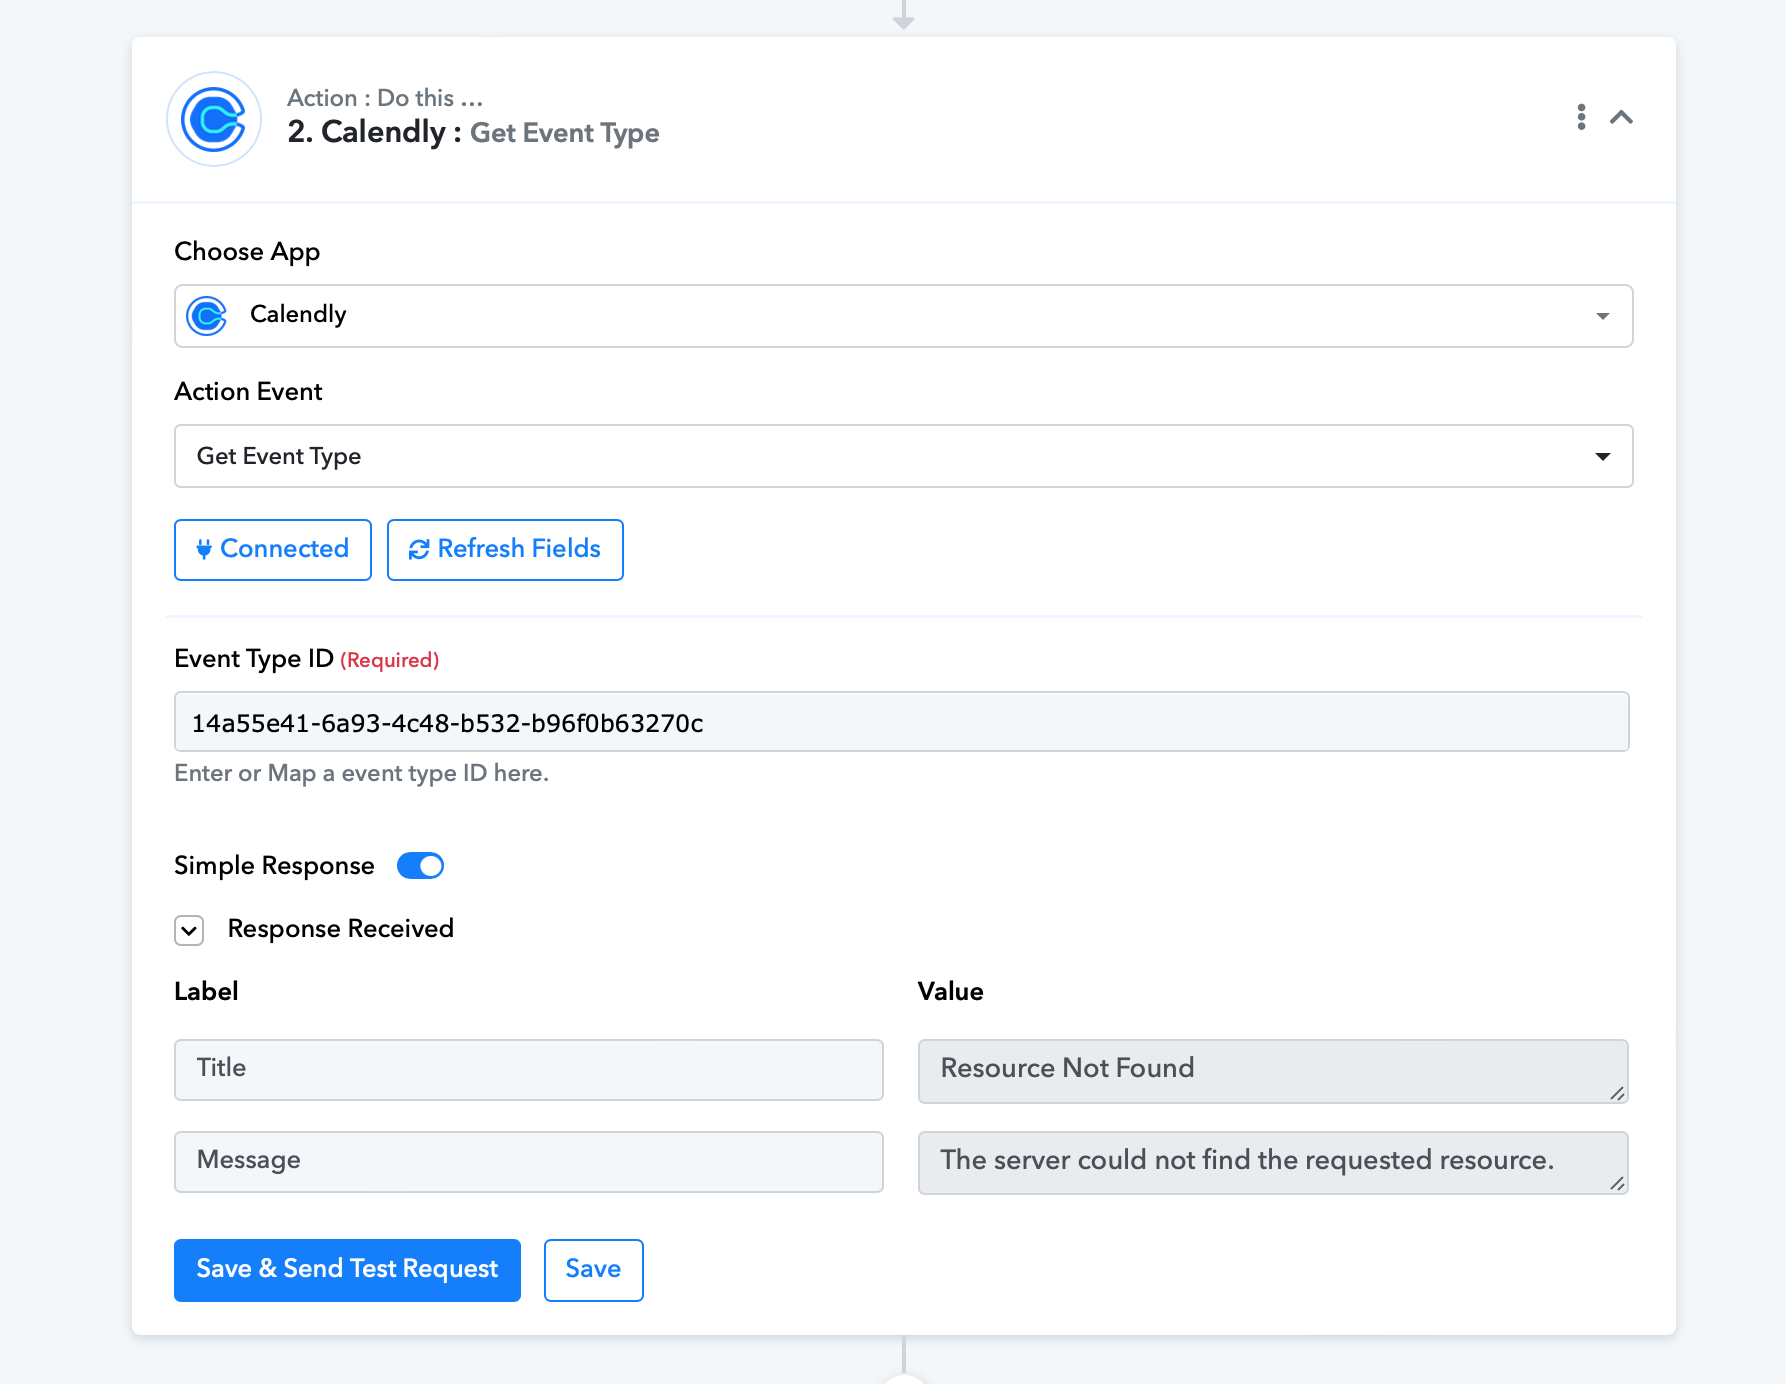Click the Calendly logo in step header
Image resolution: width=1786 pixels, height=1384 pixels.
pos(214,119)
